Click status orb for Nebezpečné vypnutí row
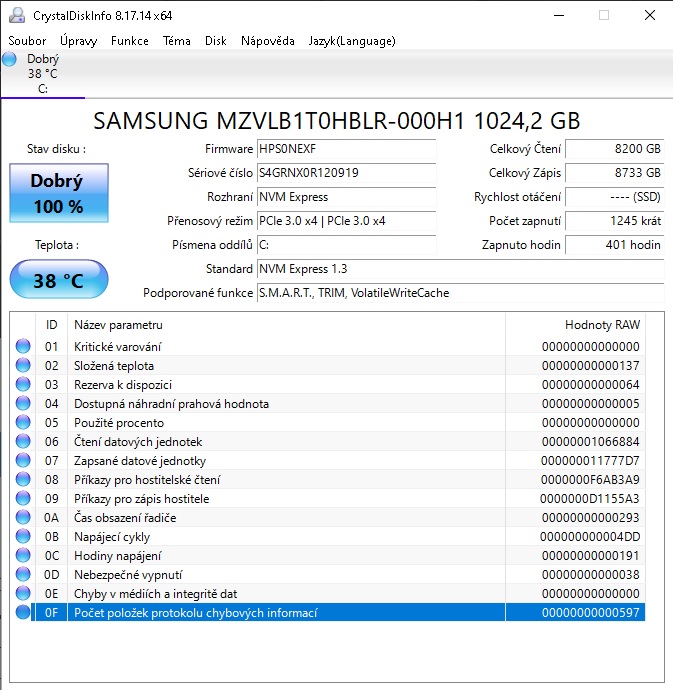The width and height of the screenshot is (673, 690). 23,575
